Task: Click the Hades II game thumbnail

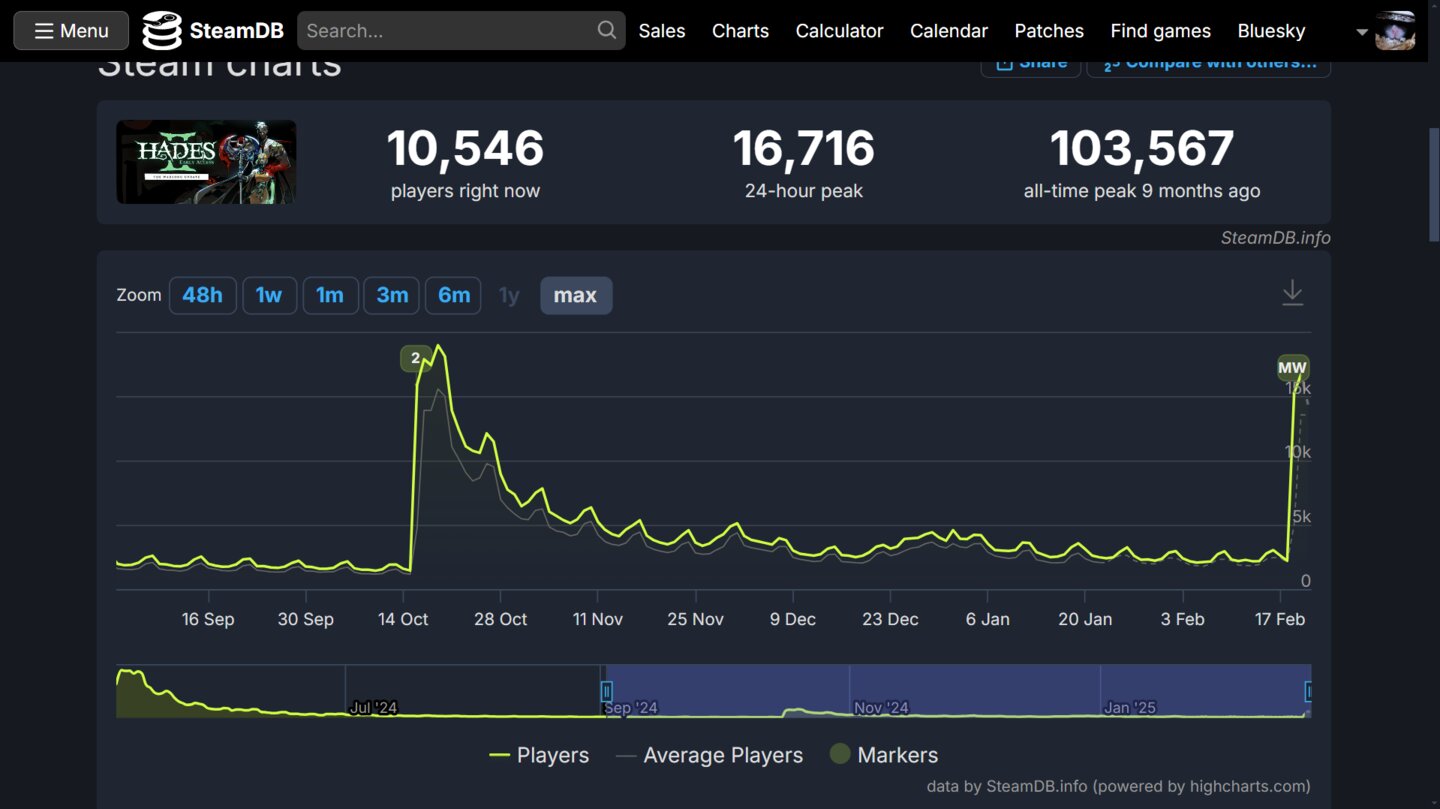Action: tap(206, 162)
